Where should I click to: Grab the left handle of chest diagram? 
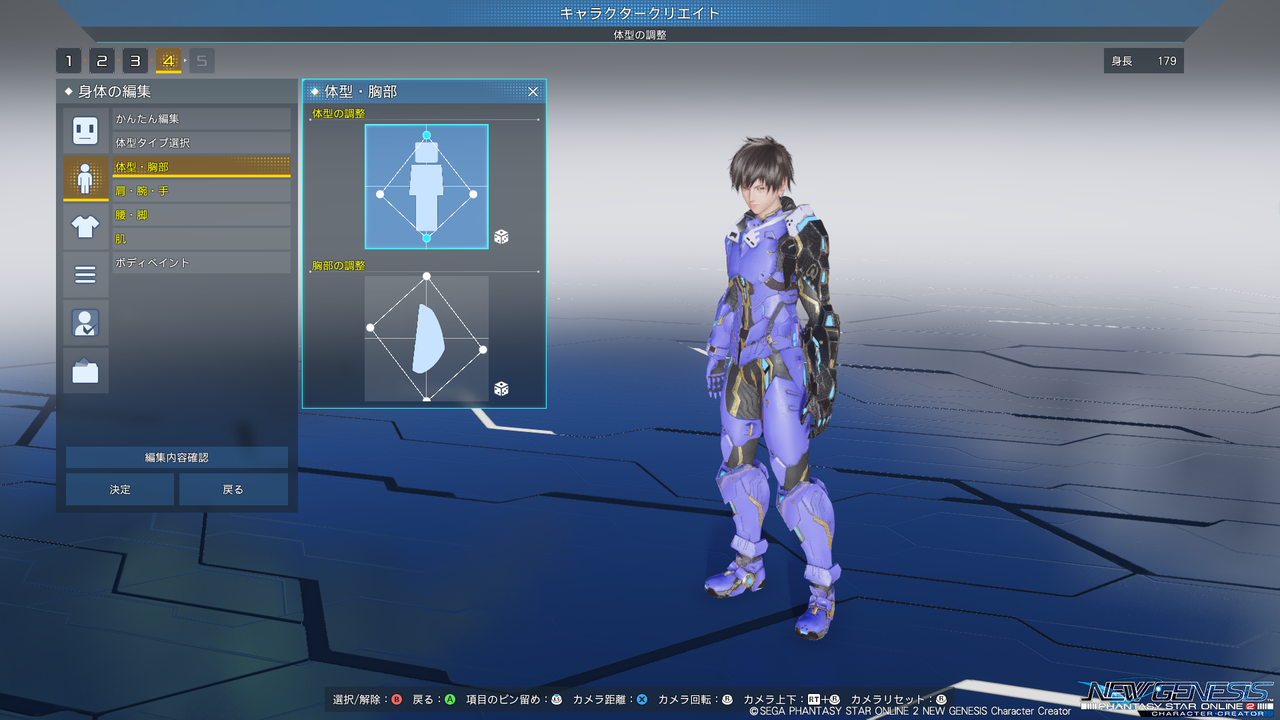coord(370,327)
